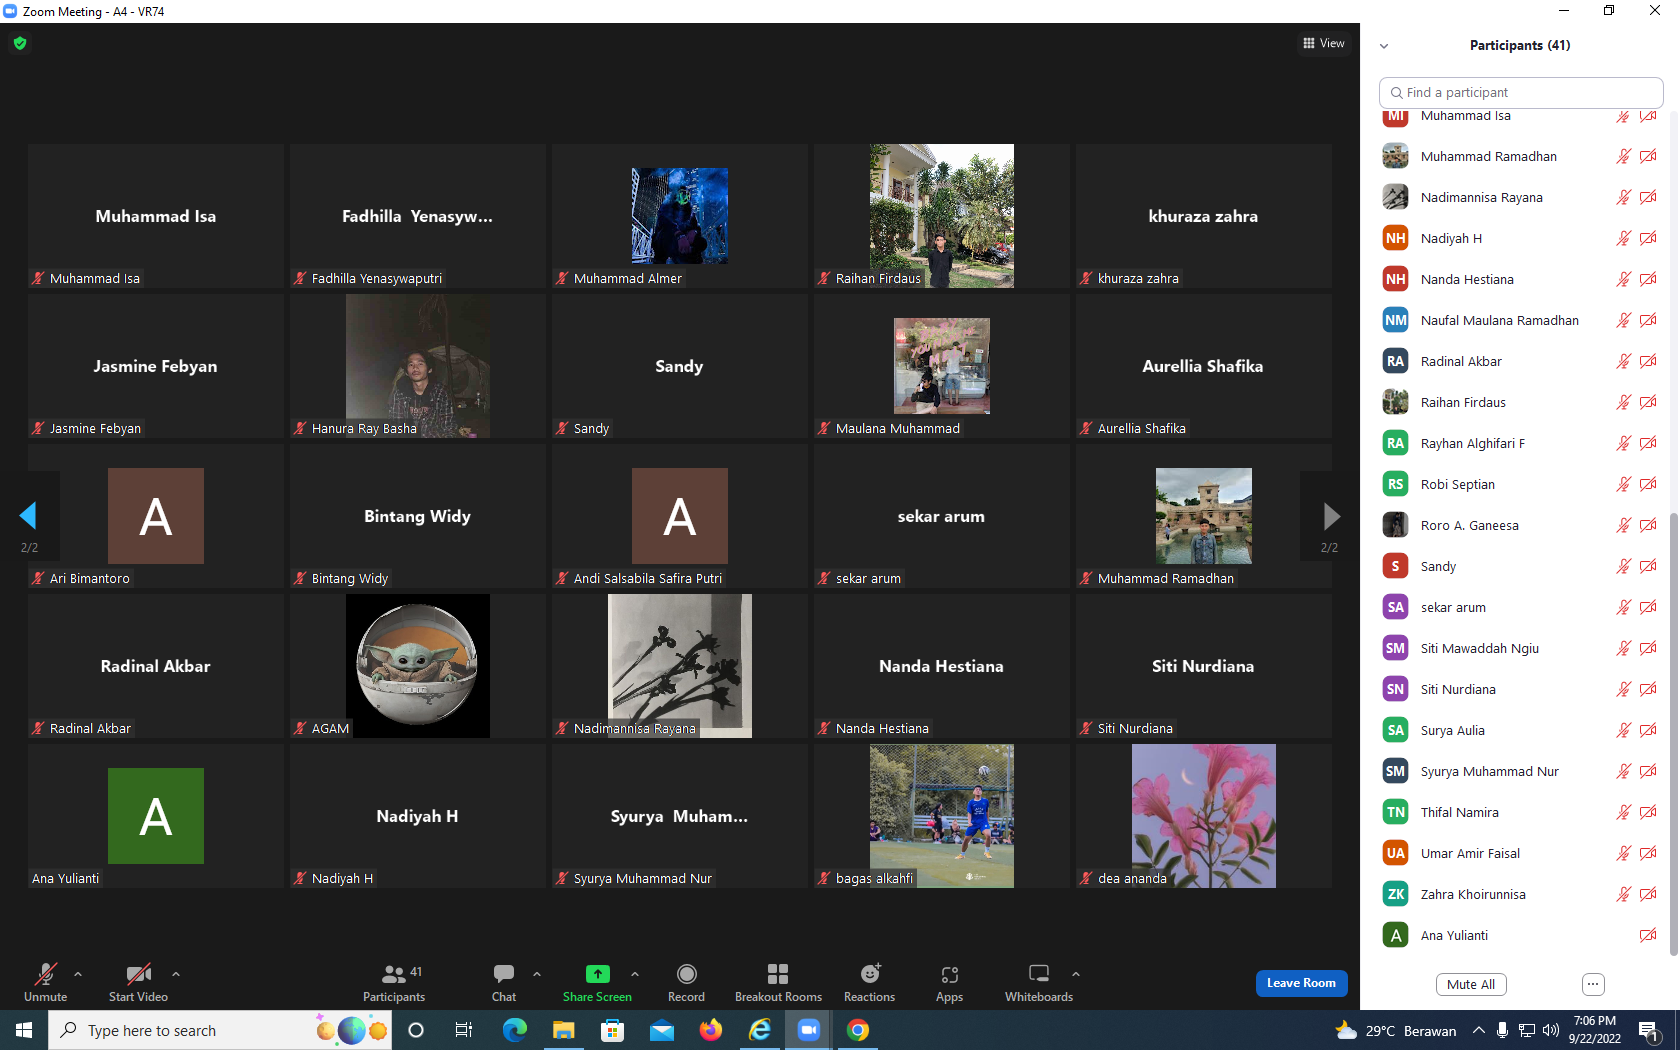The width and height of the screenshot is (1680, 1050).
Task: Click the Find a participant search field
Action: tap(1521, 92)
